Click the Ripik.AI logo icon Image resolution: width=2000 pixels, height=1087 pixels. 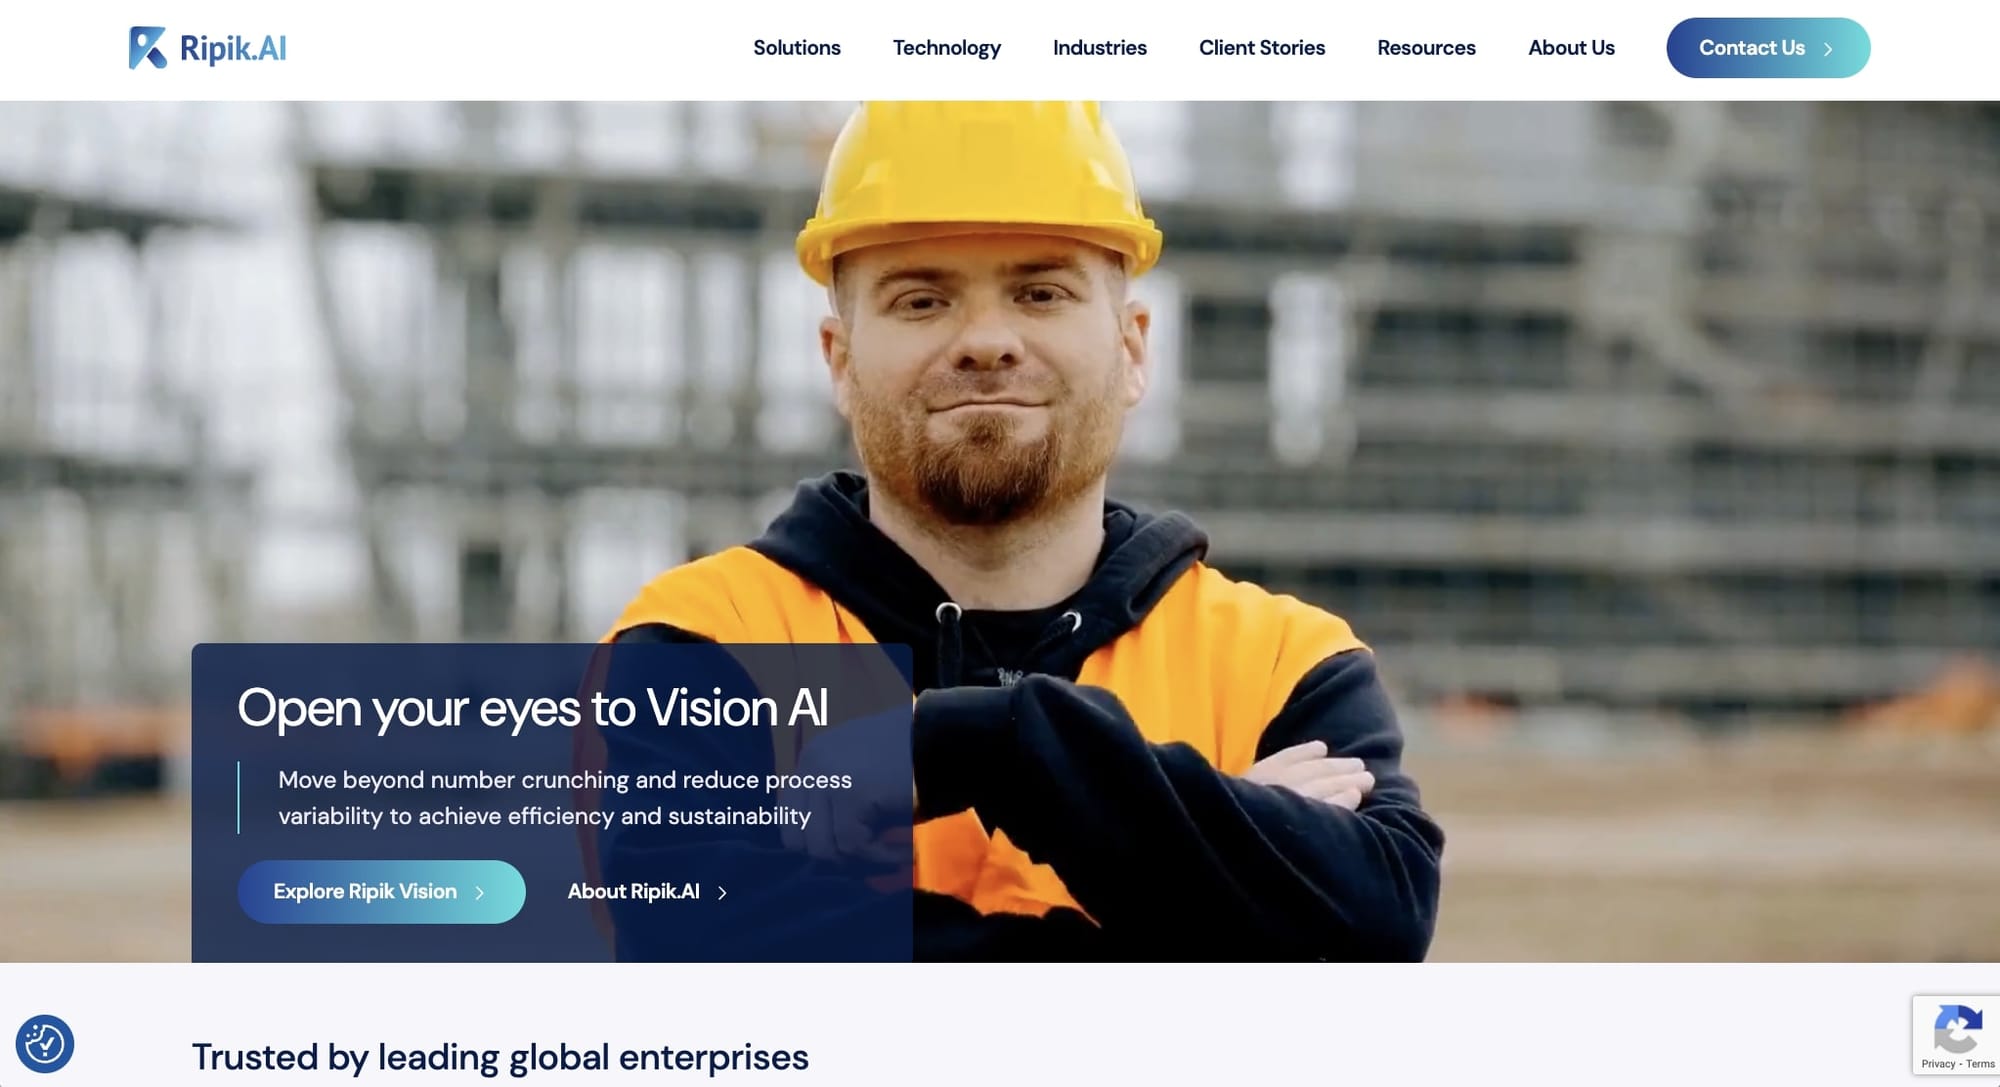tap(148, 47)
